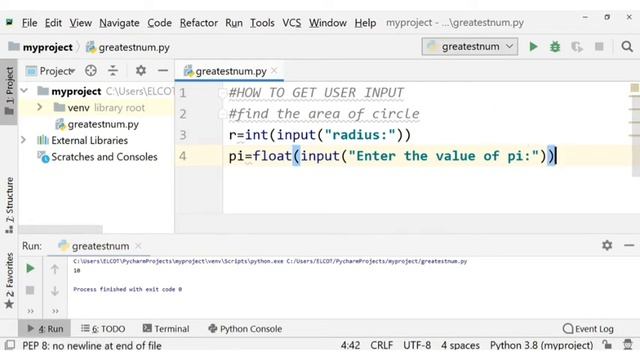Open the Tools menu

(x=262, y=23)
